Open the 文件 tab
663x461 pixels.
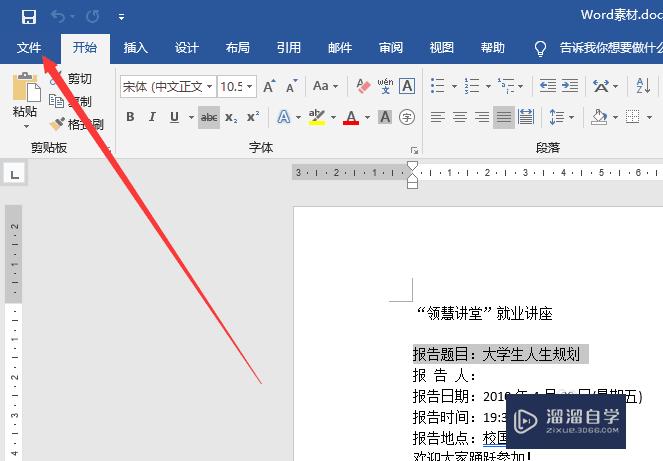29,48
